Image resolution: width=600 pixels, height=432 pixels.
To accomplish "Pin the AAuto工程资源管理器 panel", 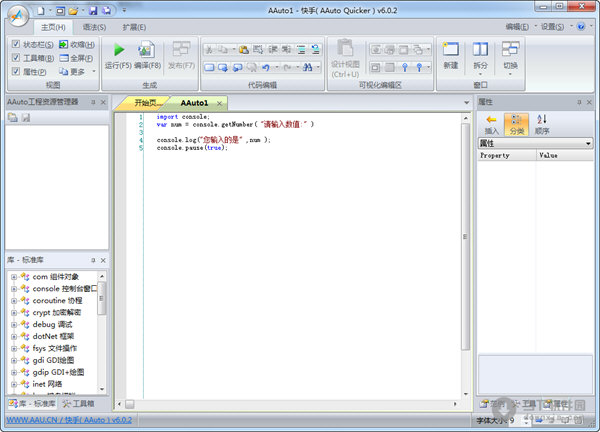I will [x=93, y=102].
